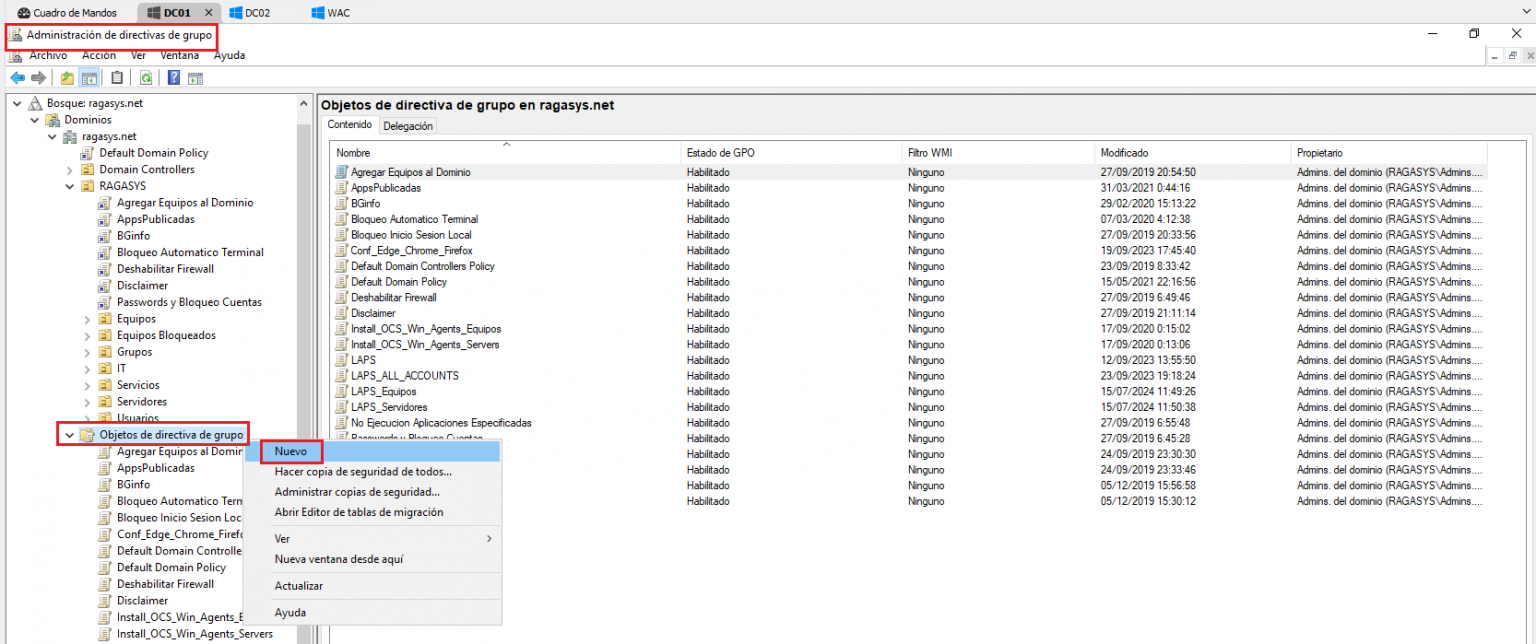
Task: Sort by the Estado de GPO column
Action: (x=791, y=153)
